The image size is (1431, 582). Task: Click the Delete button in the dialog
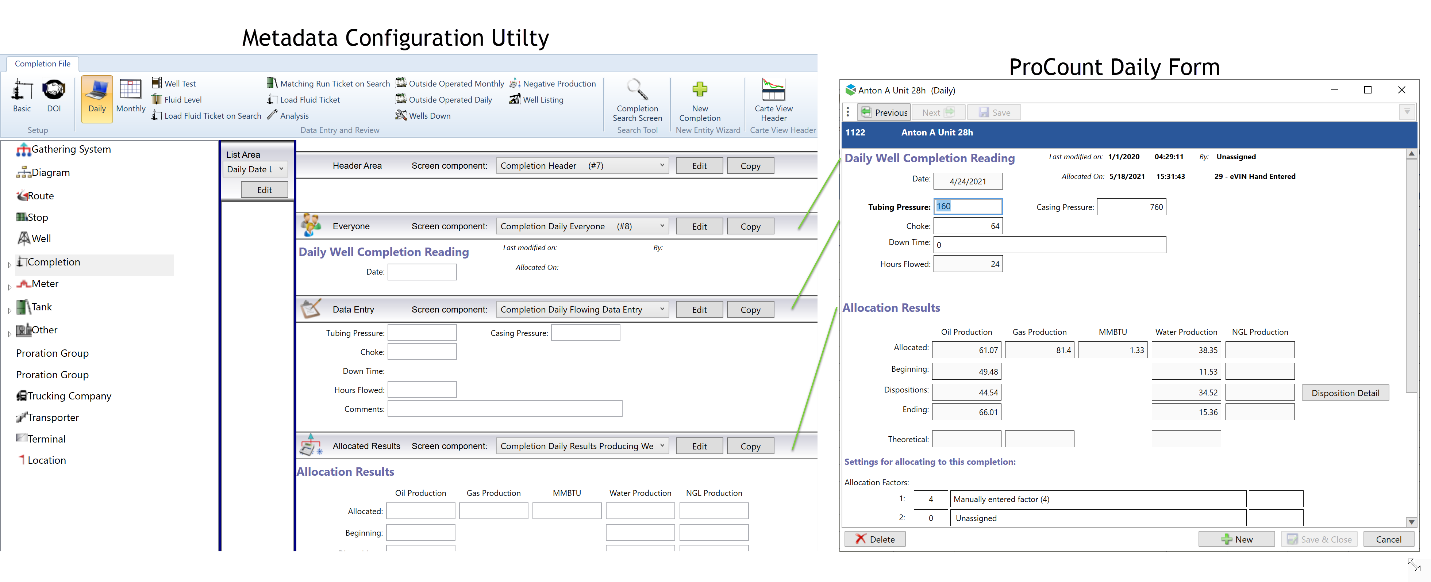874,539
